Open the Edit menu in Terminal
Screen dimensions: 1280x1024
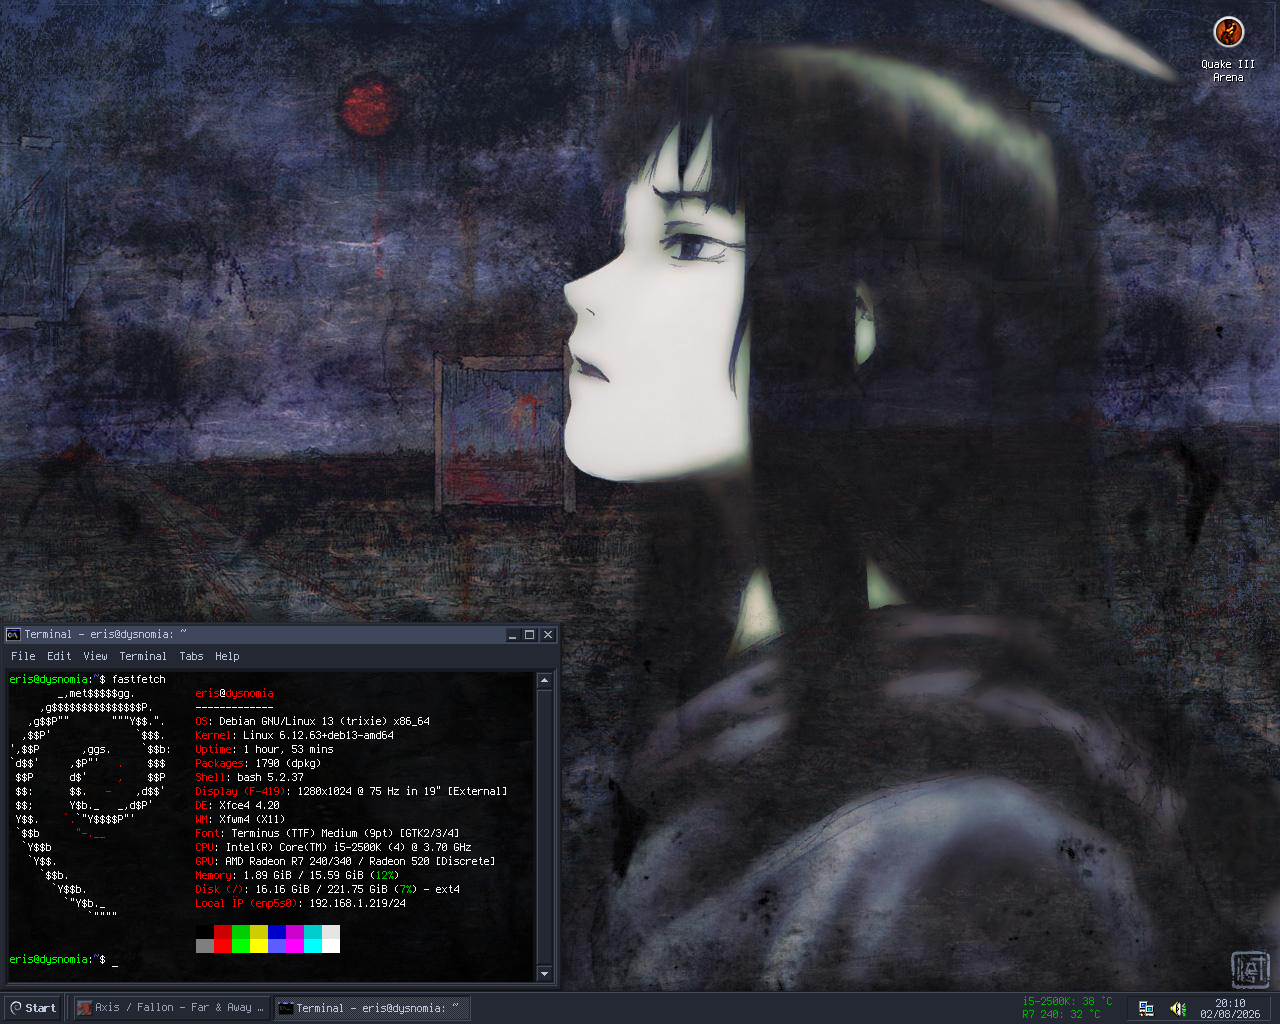pos(59,657)
